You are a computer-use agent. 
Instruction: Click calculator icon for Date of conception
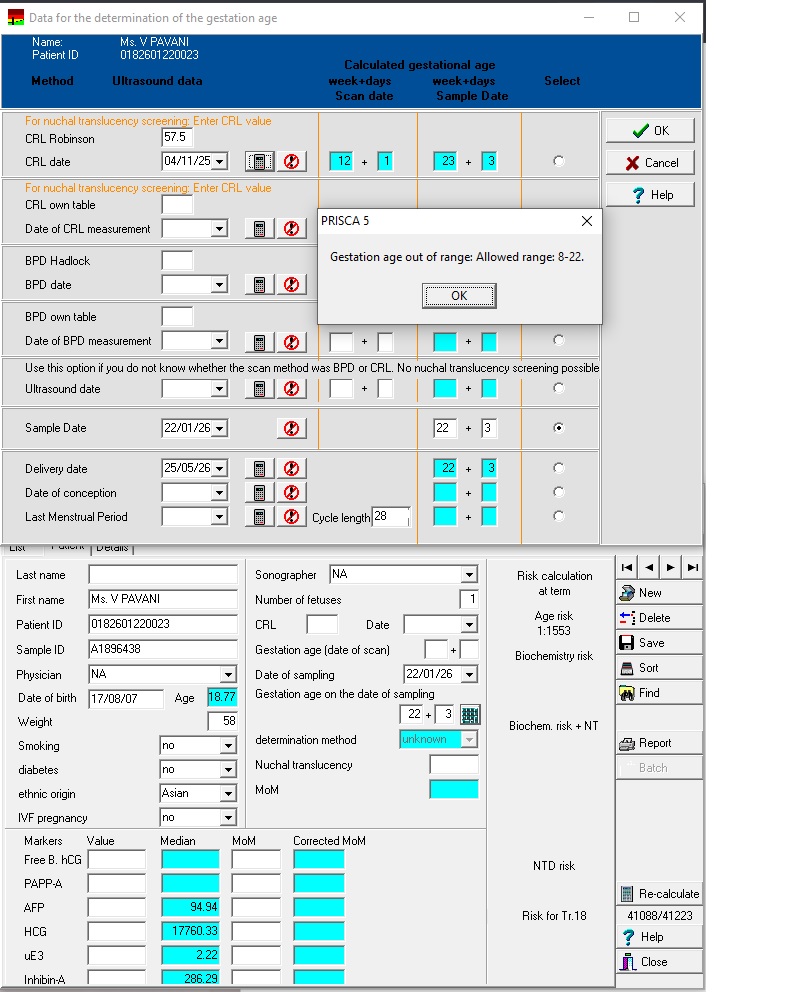pyautogui.click(x=259, y=493)
